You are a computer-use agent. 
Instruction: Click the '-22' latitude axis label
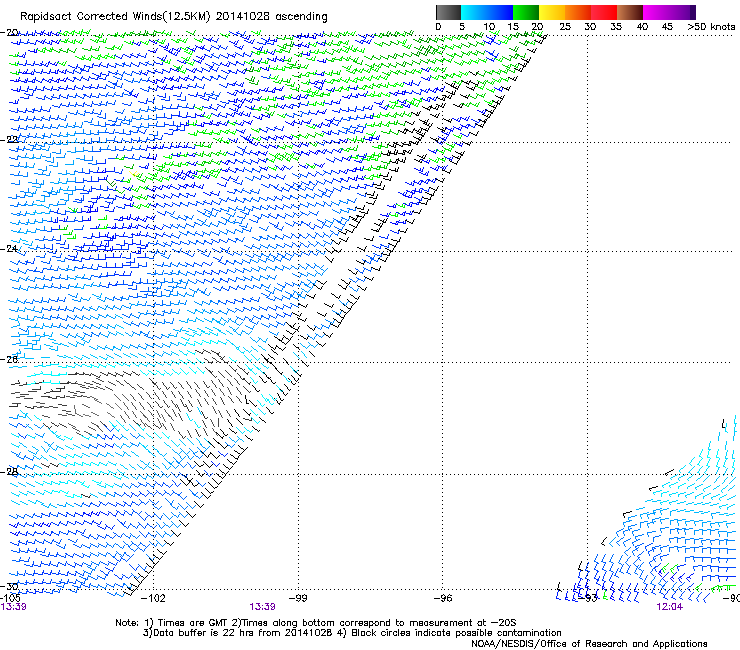click(9, 140)
